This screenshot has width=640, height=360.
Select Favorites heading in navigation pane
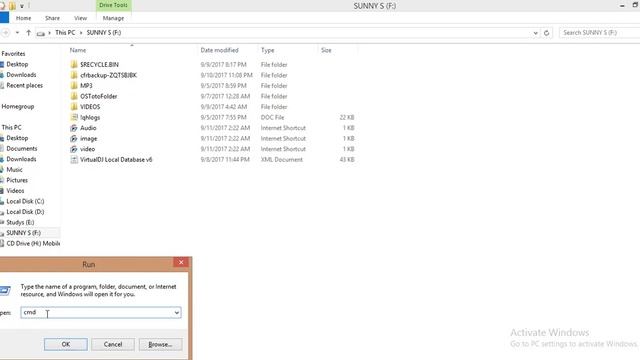pyautogui.click(x=13, y=53)
